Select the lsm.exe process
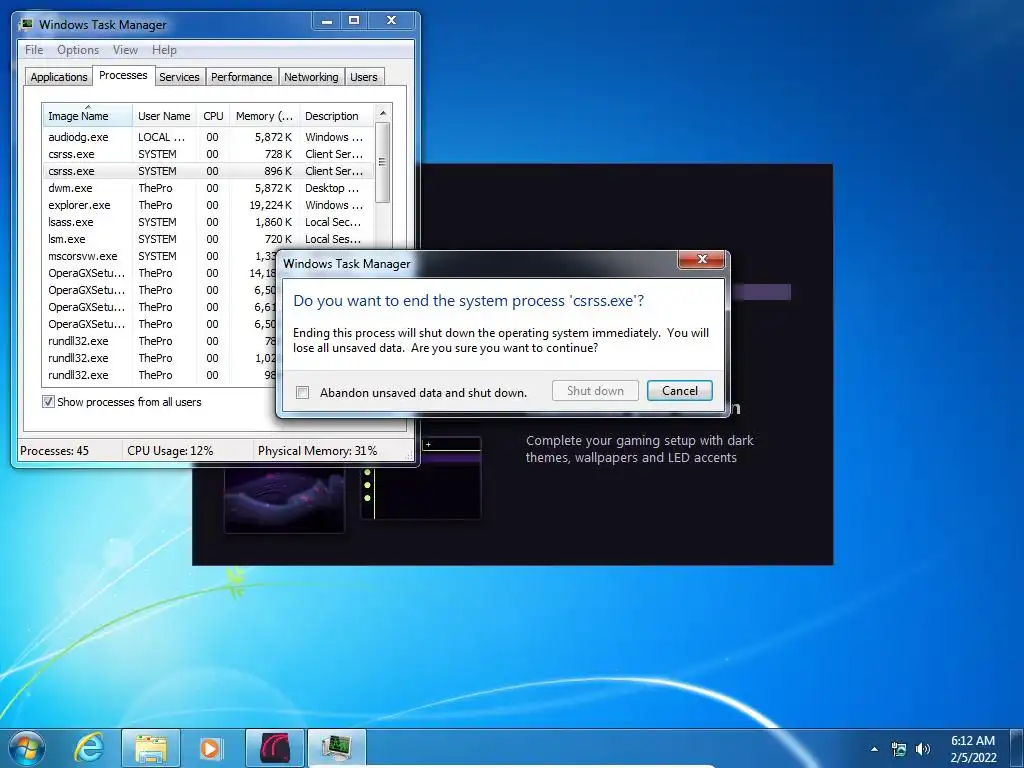The width and height of the screenshot is (1024, 768). coord(208,239)
